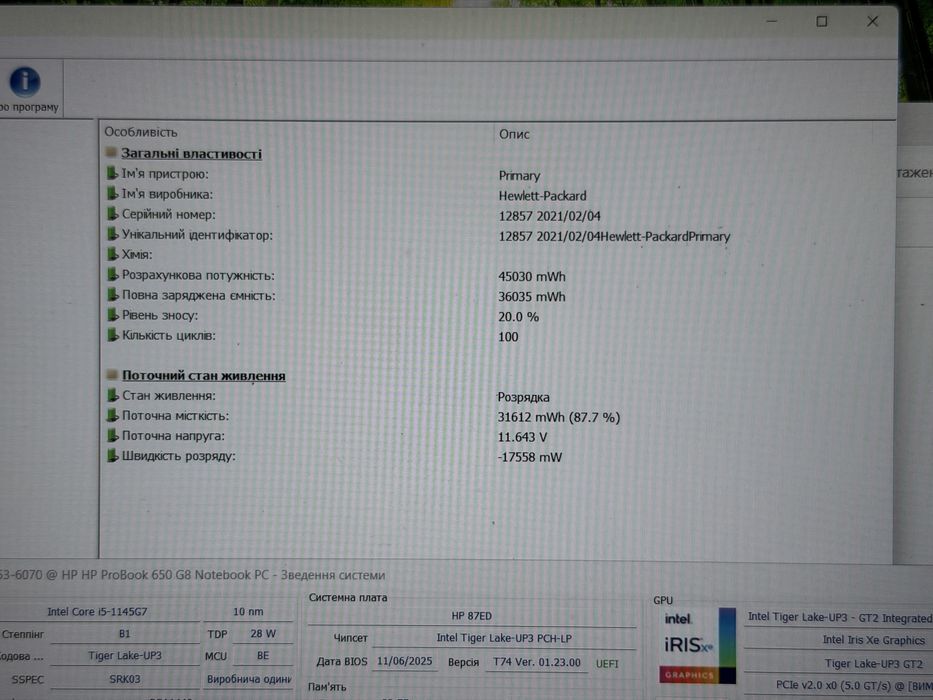
Task: Click battery icon beside Швидкість розряду
Action: point(112,456)
